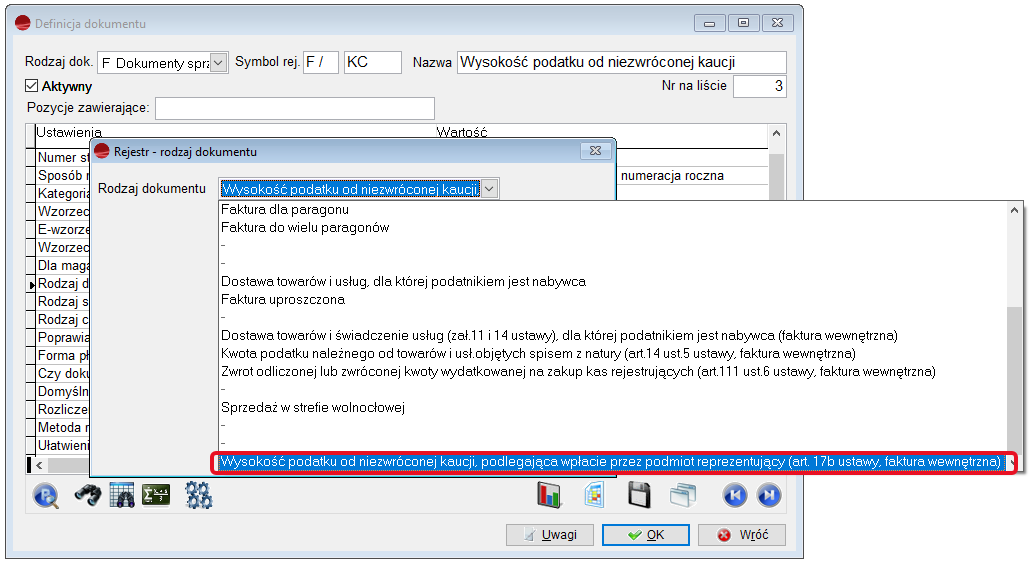1029x564 pixels.
Task: Click the colored document sheet icon
Action: (594, 495)
